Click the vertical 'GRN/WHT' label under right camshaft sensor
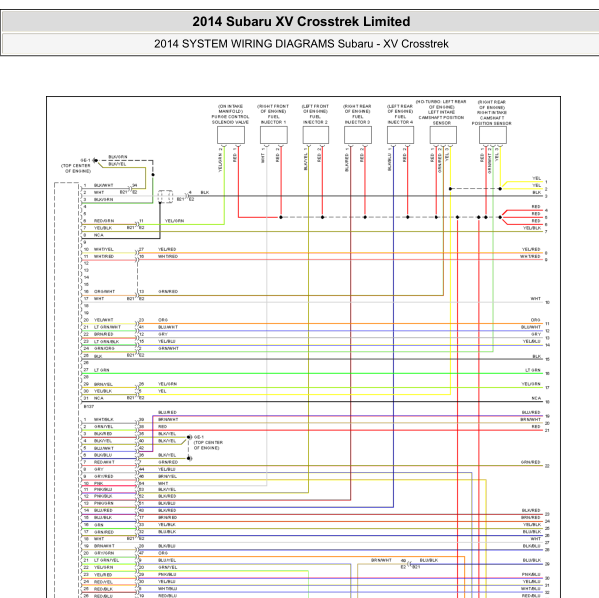 [x=489, y=163]
